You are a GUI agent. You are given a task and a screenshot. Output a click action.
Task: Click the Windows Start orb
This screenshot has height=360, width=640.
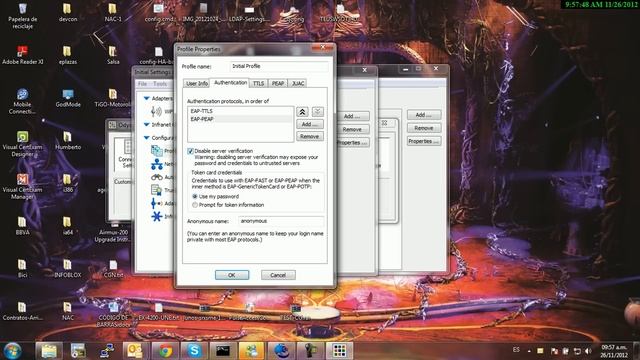(12, 351)
